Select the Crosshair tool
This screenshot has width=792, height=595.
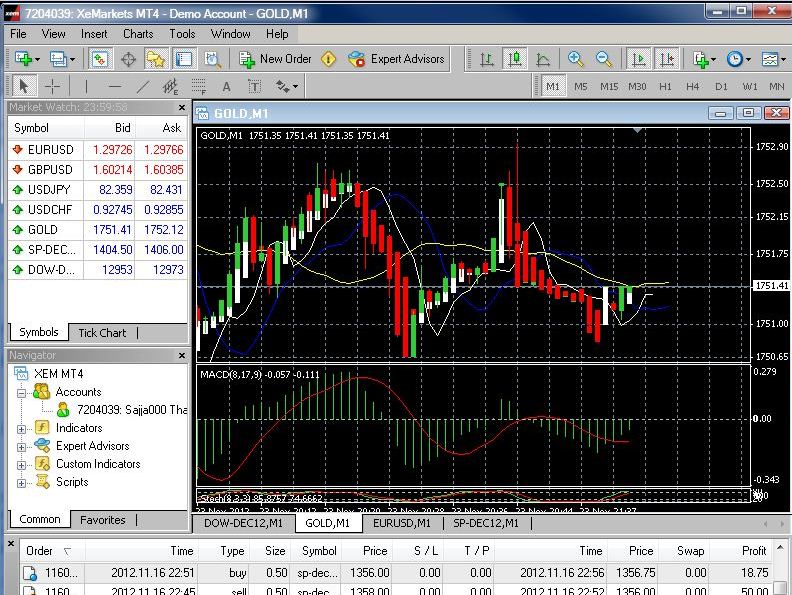pyautogui.click(x=52, y=87)
